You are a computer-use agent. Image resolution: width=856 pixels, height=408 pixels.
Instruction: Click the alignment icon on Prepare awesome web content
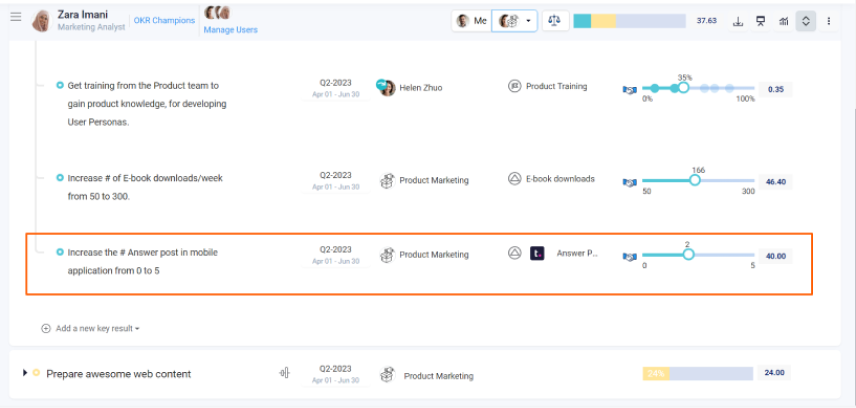tap(284, 373)
